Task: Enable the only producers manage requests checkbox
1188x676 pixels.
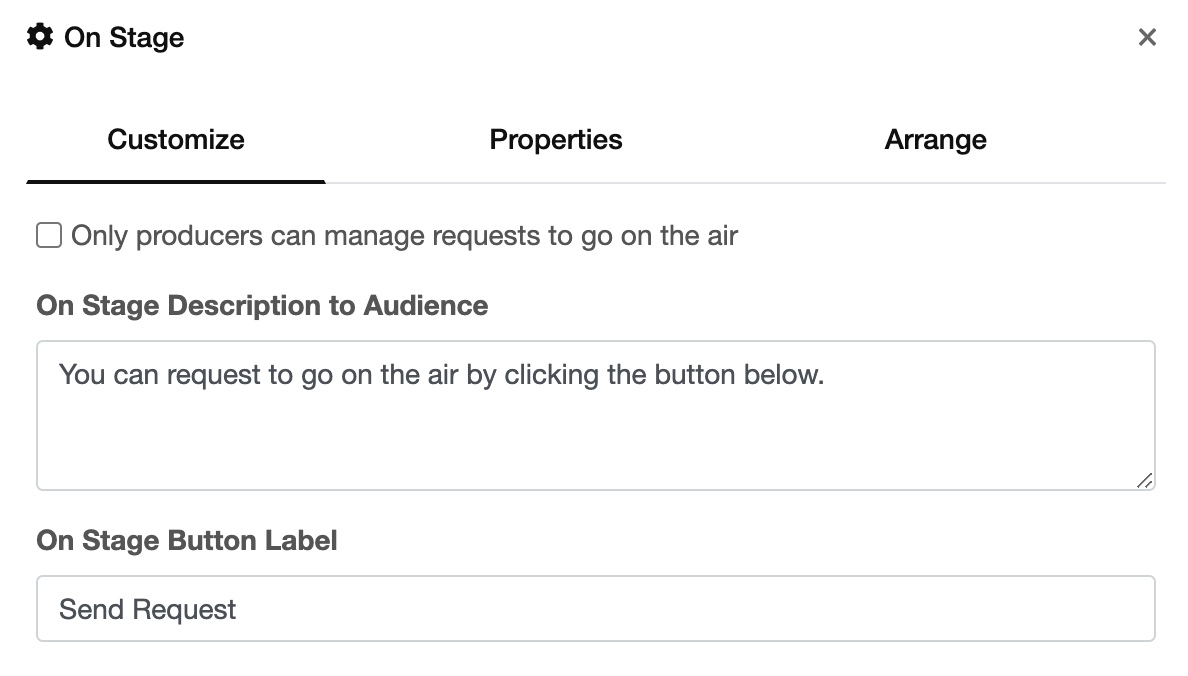Action: [x=49, y=236]
